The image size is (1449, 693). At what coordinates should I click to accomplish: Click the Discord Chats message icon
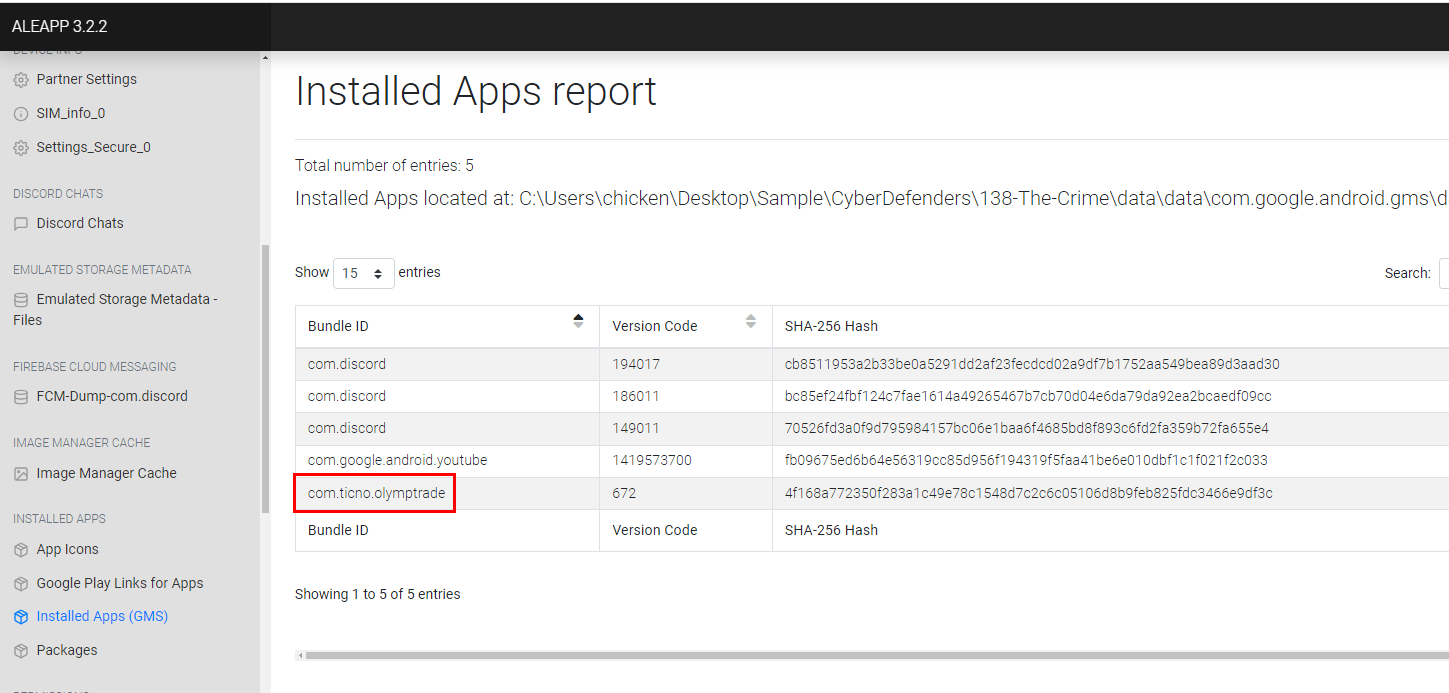[x=21, y=224]
